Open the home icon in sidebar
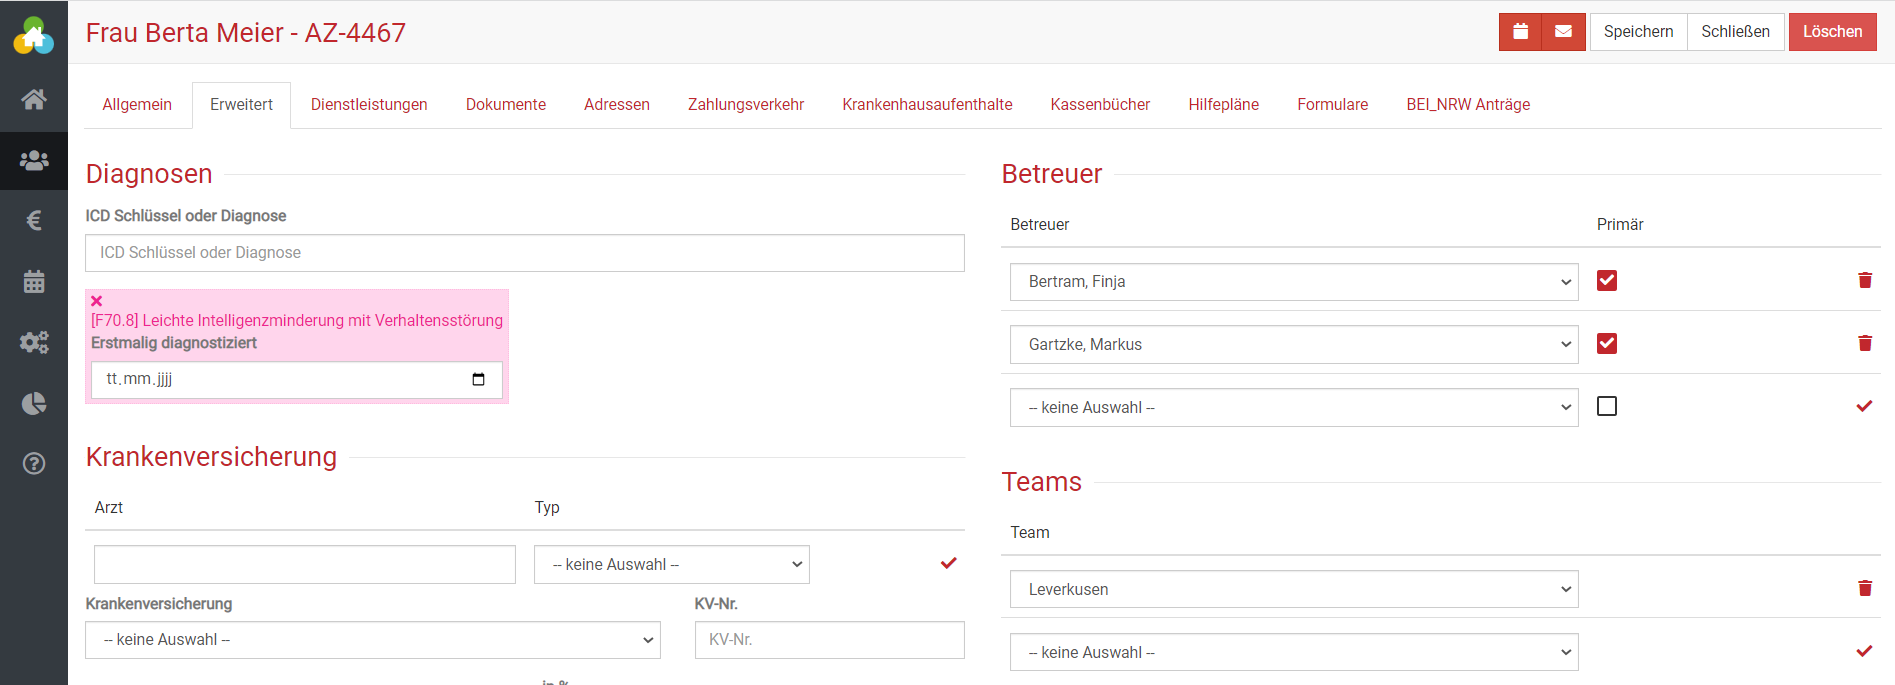 tap(34, 99)
